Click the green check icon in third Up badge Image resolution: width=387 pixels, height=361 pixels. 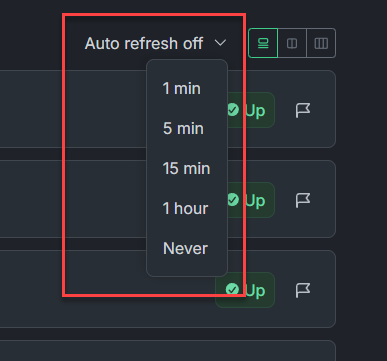[232, 289]
